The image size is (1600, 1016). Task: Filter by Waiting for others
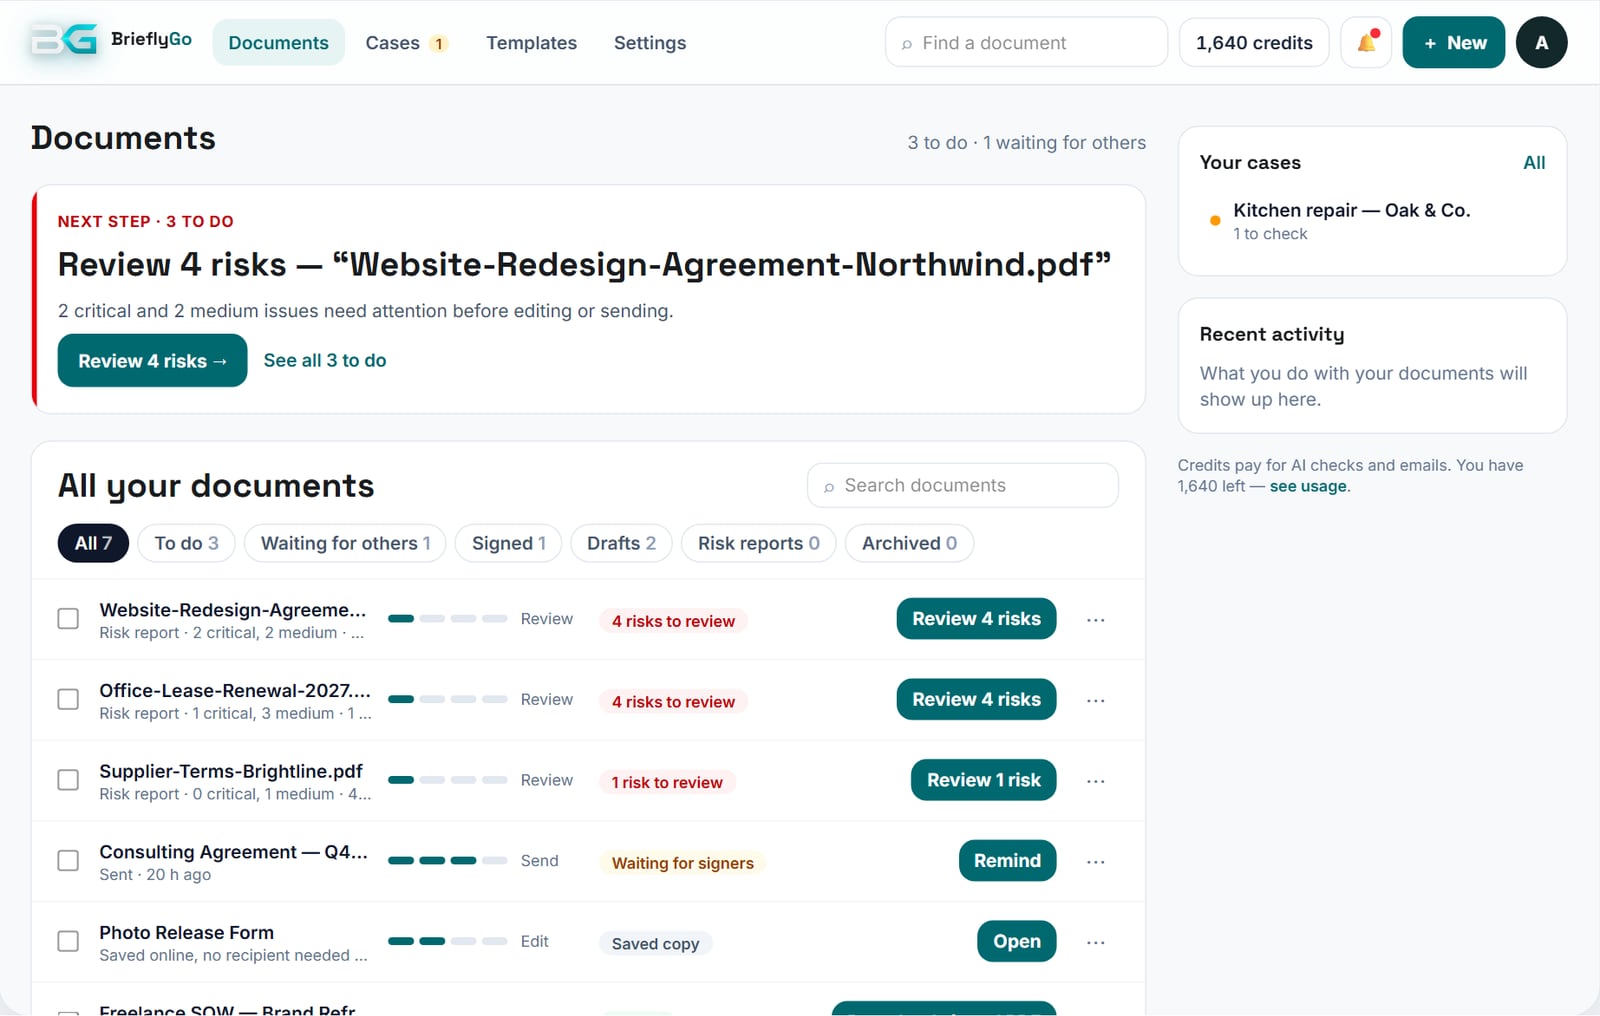pos(345,543)
